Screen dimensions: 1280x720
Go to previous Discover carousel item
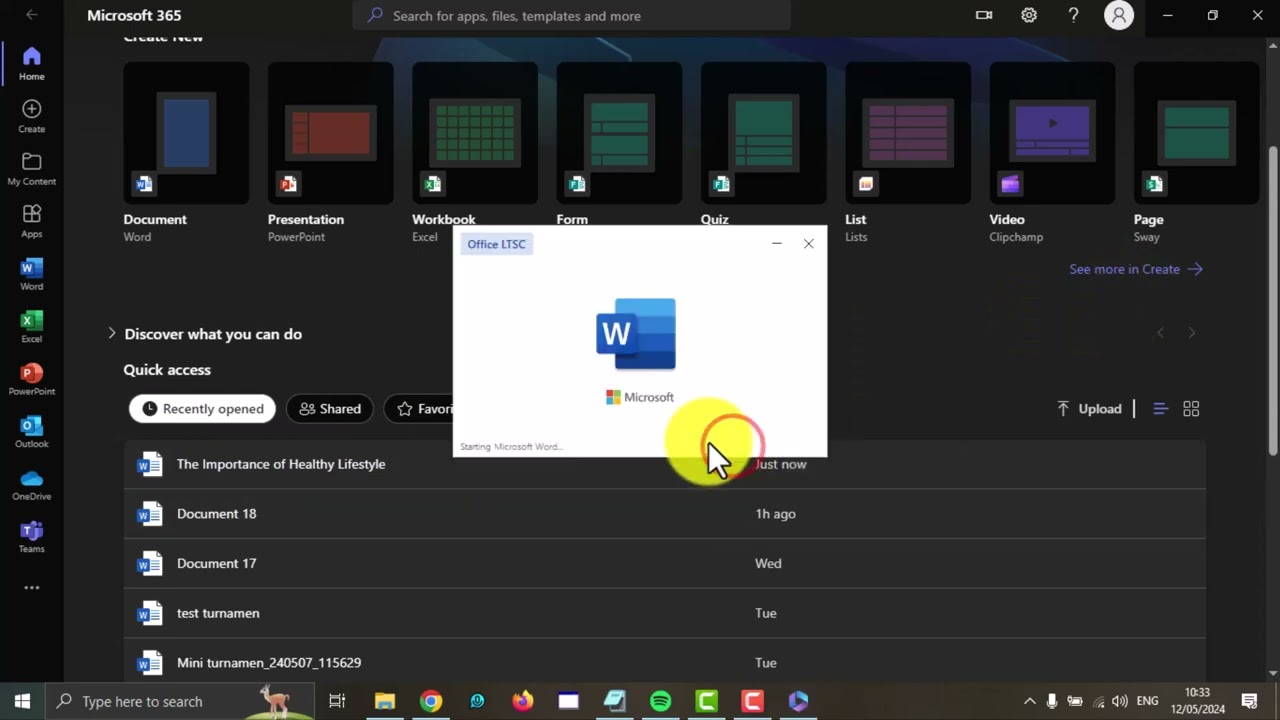[x=1160, y=333]
